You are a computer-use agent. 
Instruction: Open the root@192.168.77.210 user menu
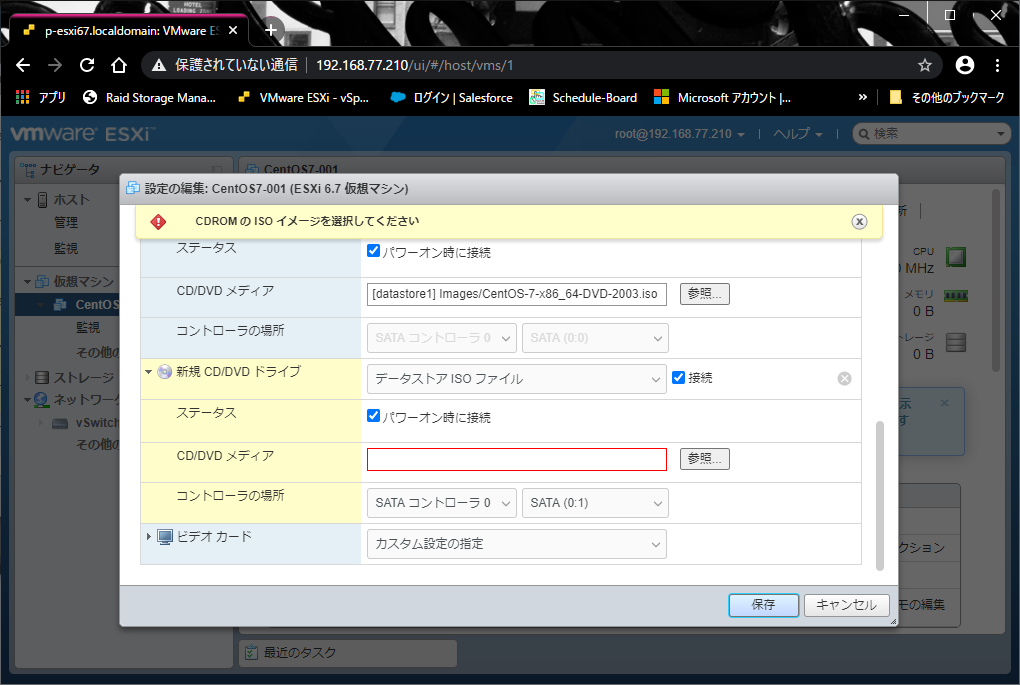pos(680,134)
